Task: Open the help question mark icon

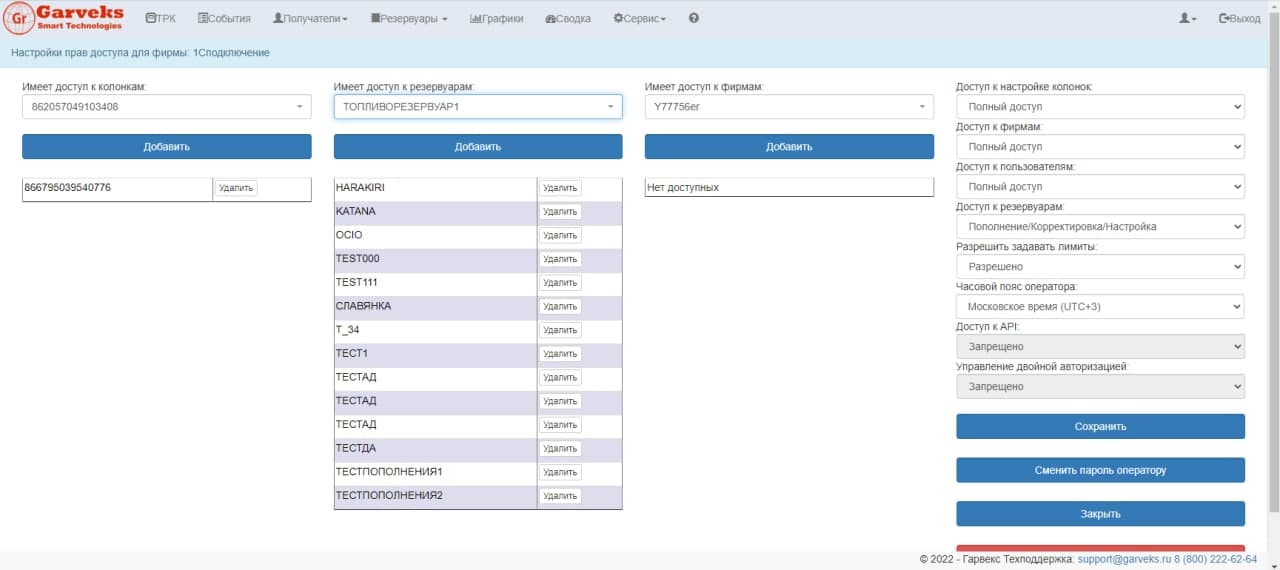Action: 694,18
